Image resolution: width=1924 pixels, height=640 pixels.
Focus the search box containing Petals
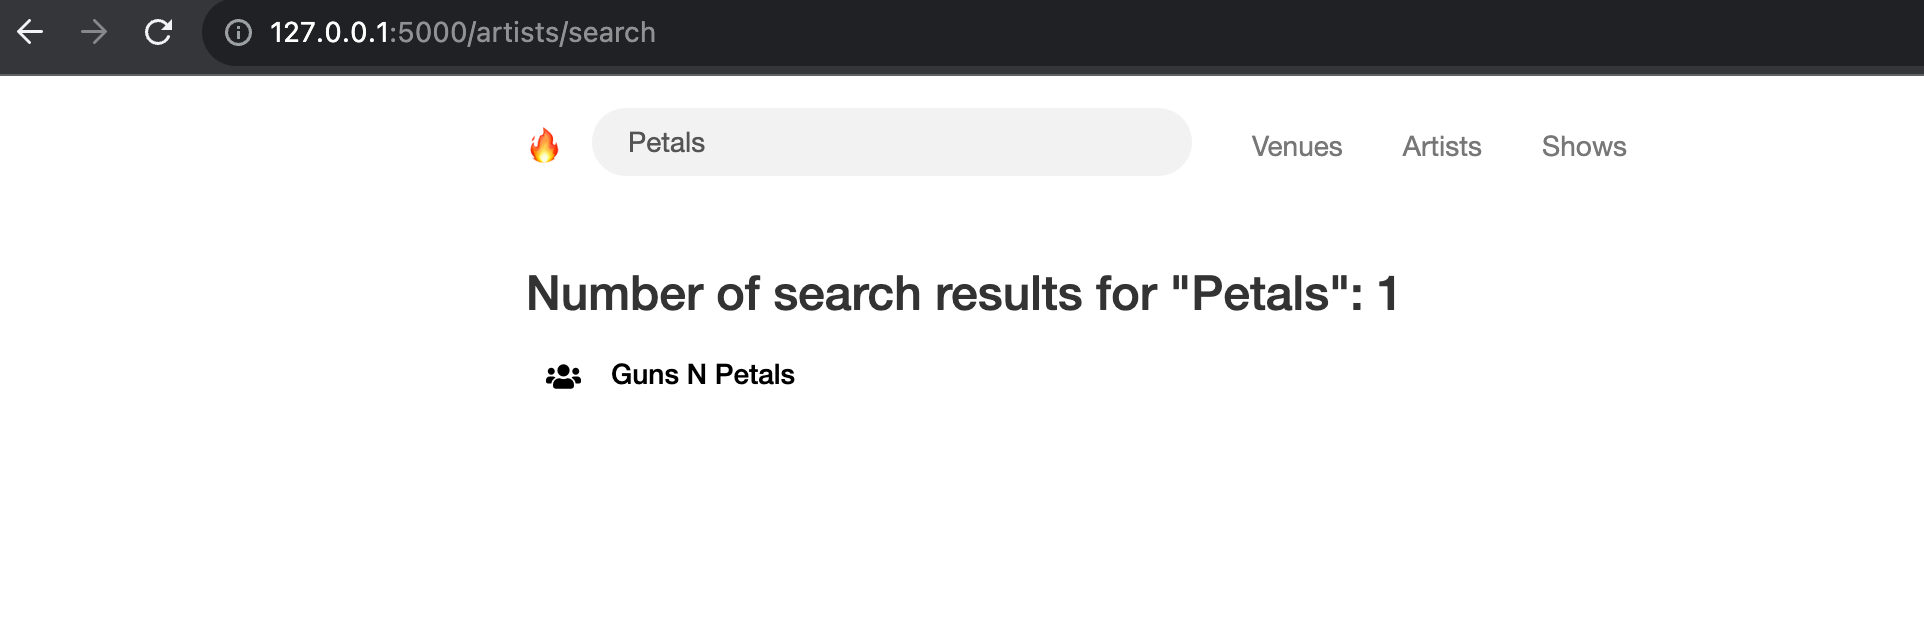tap(891, 142)
